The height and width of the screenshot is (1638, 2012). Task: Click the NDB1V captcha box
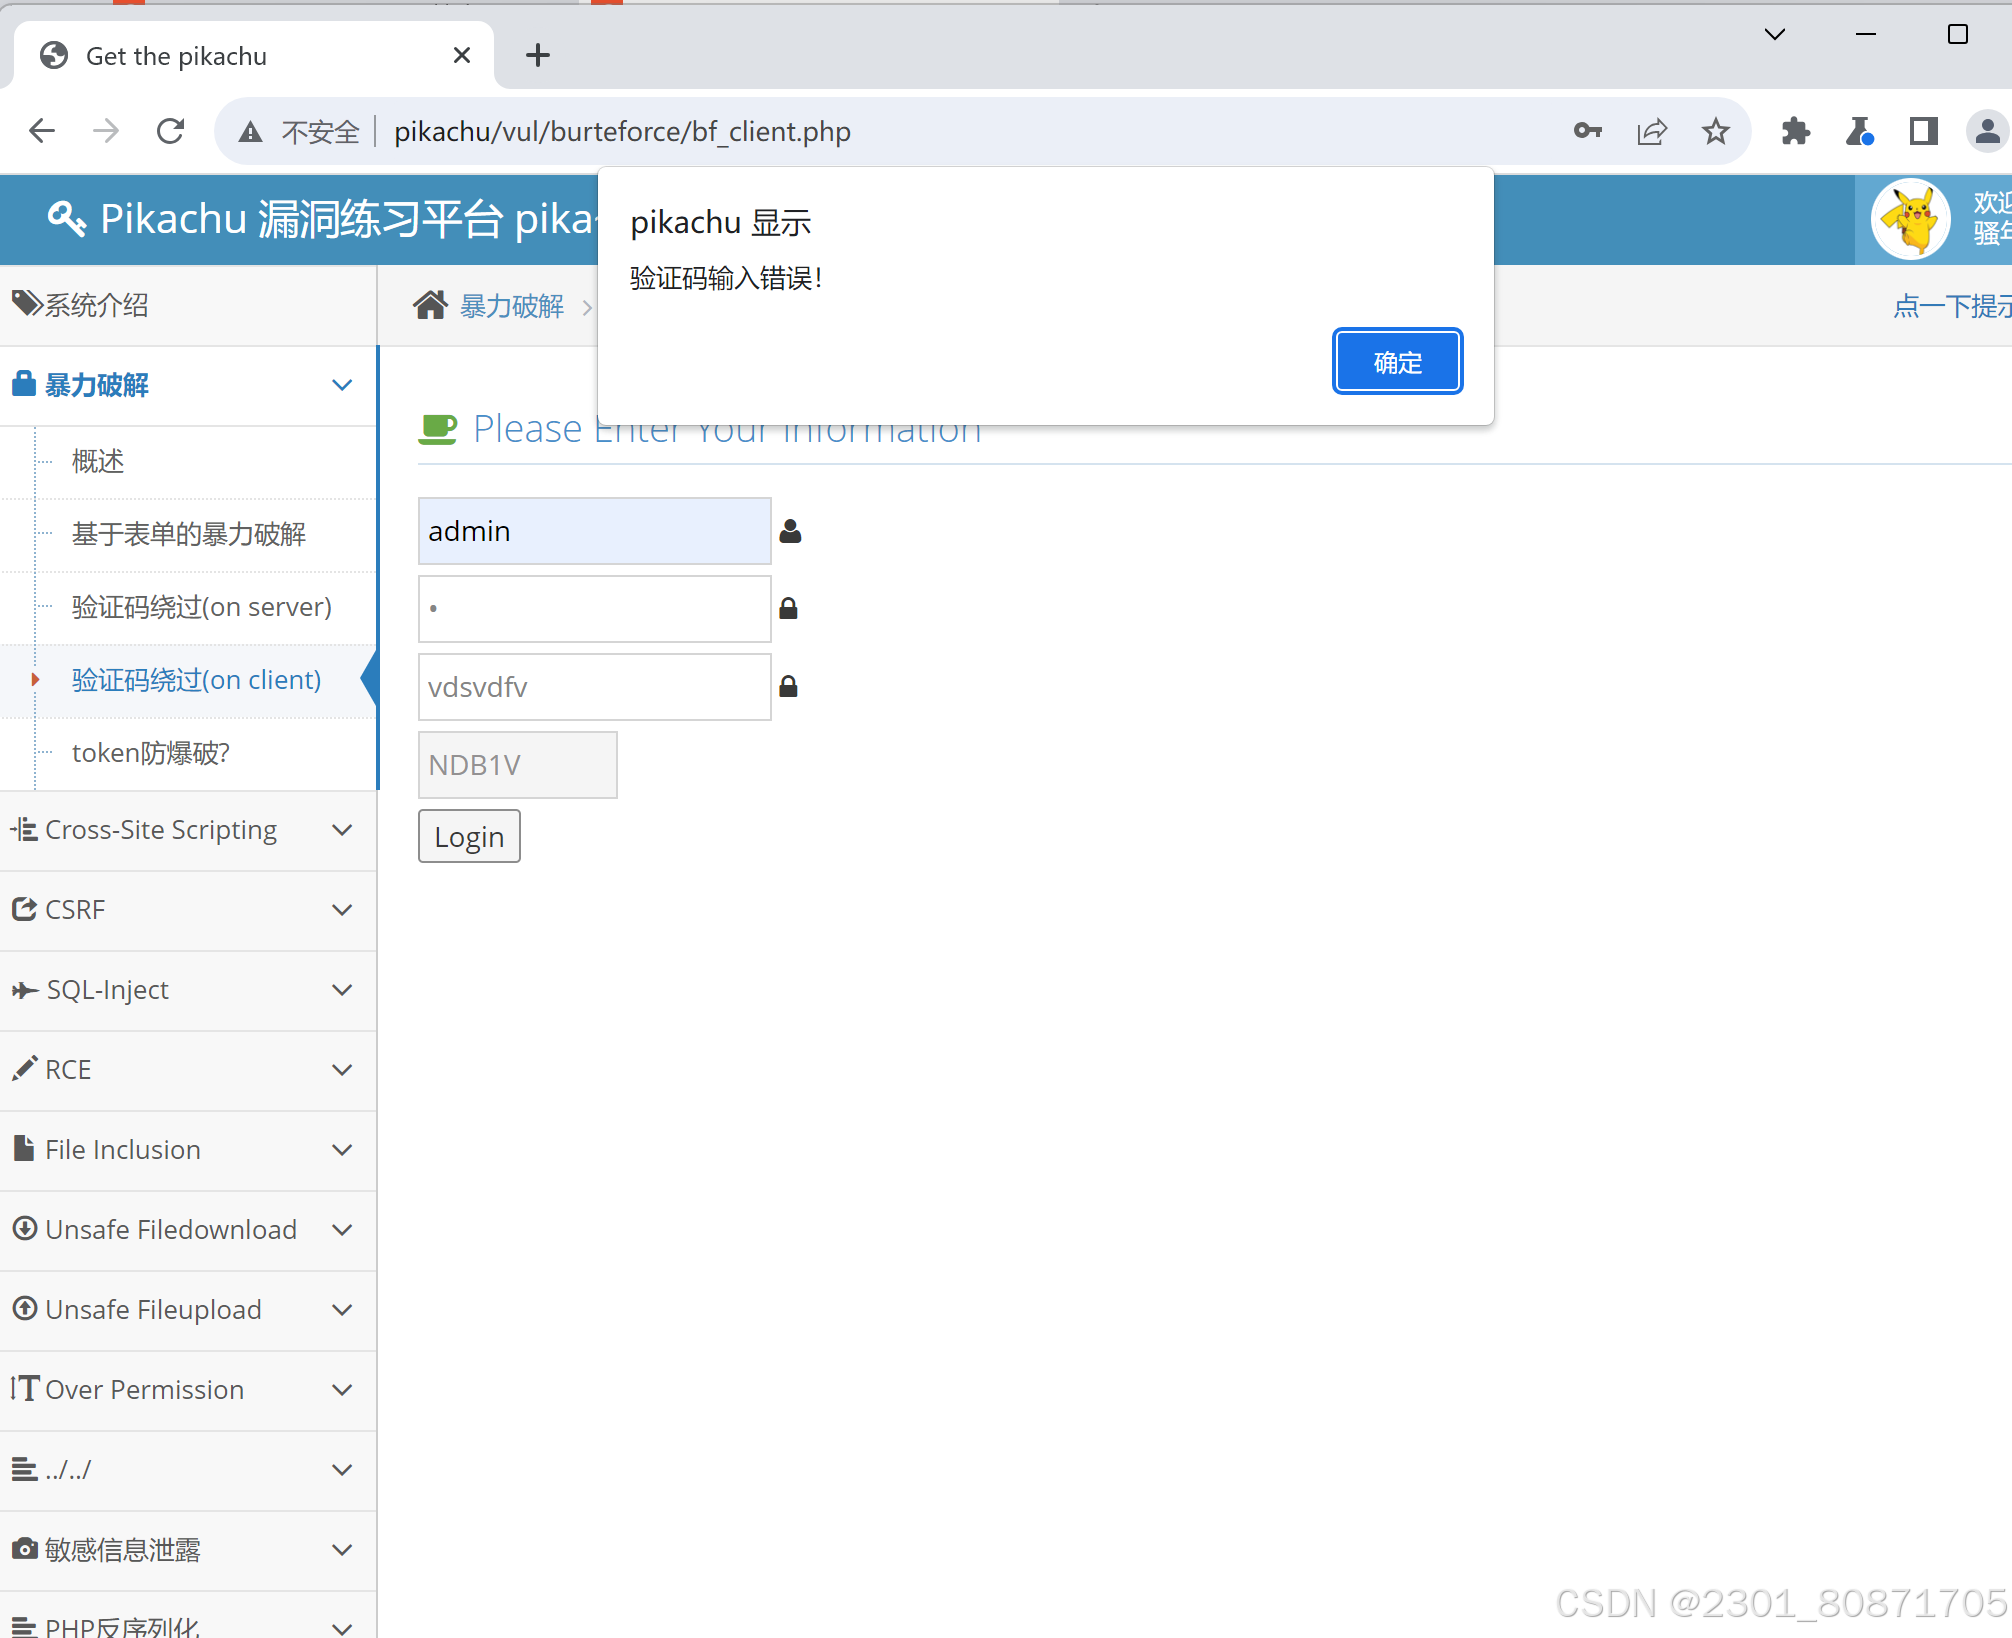[x=517, y=765]
